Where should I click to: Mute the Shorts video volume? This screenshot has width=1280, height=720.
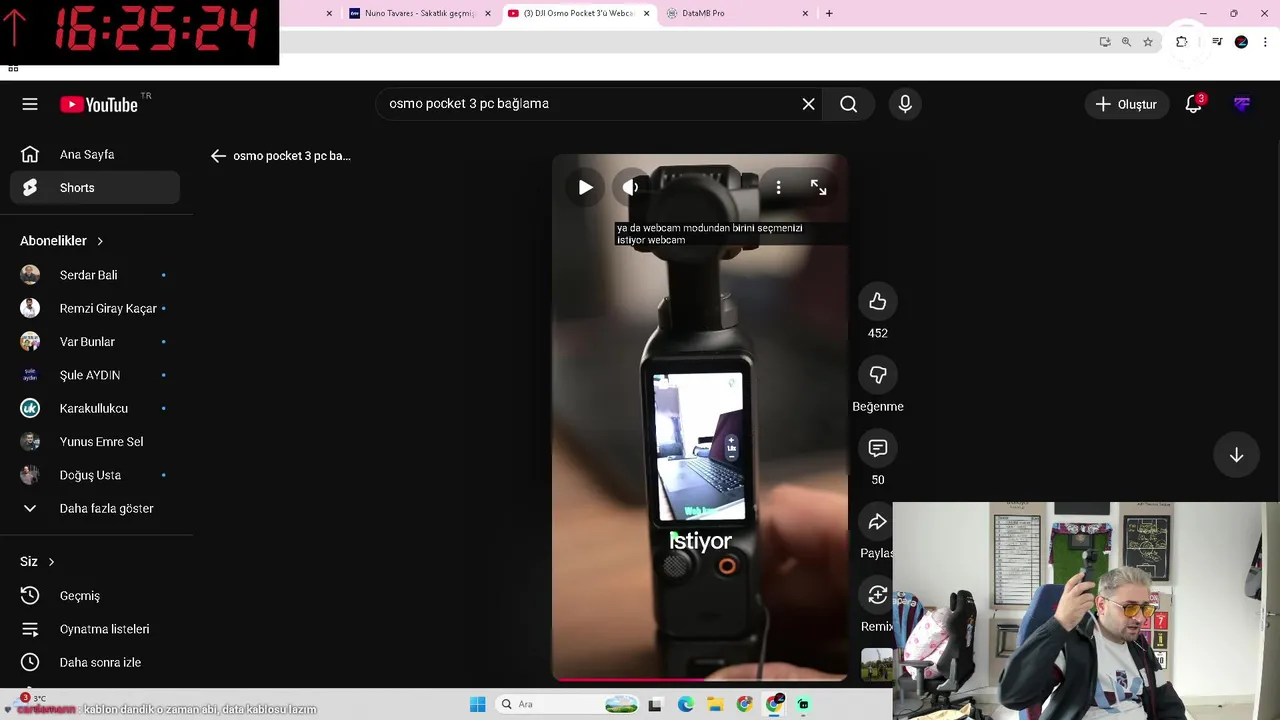[630, 187]
